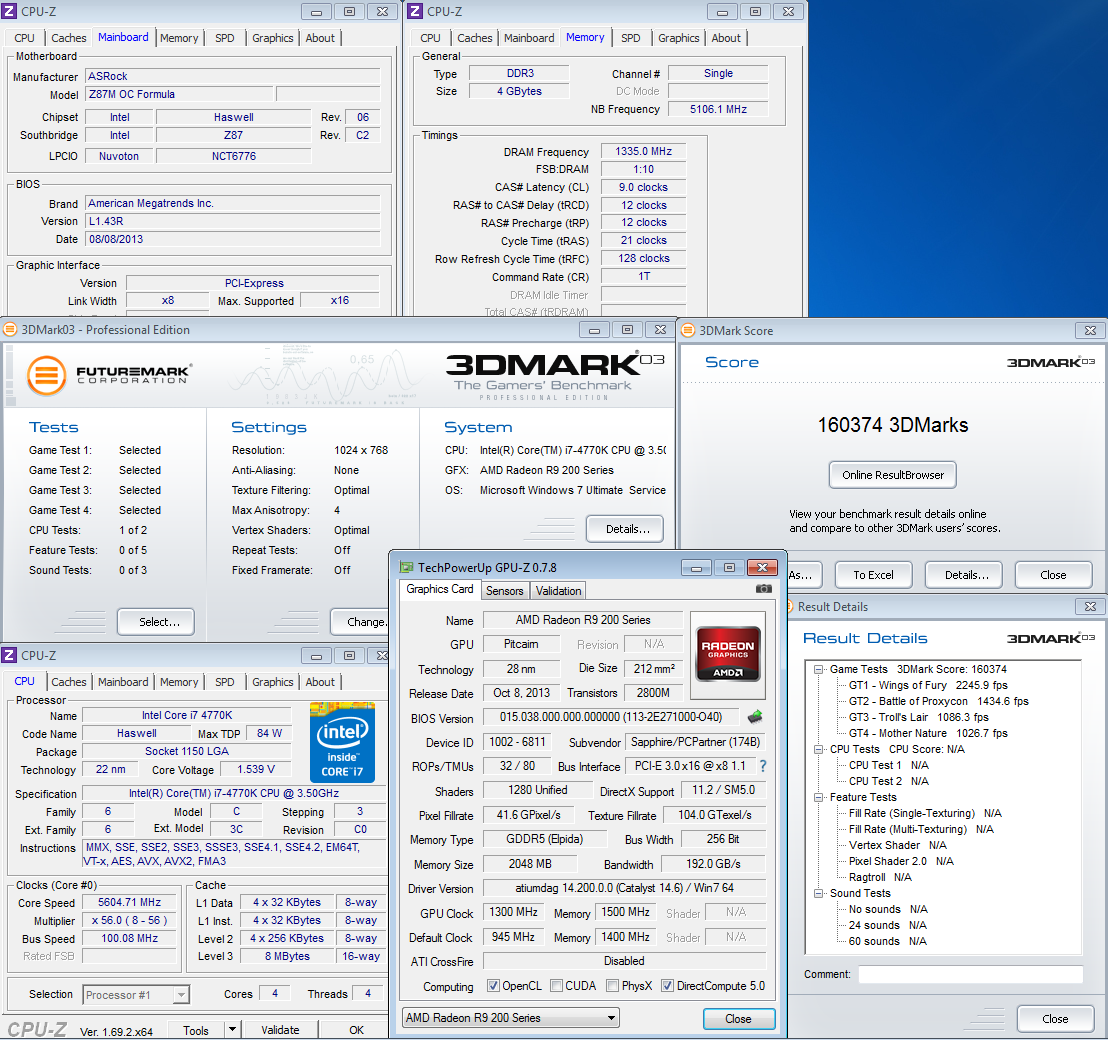Click Intel Core i7 logo in CPU-Z
1108x1051 pixels.
click(343, 742)
